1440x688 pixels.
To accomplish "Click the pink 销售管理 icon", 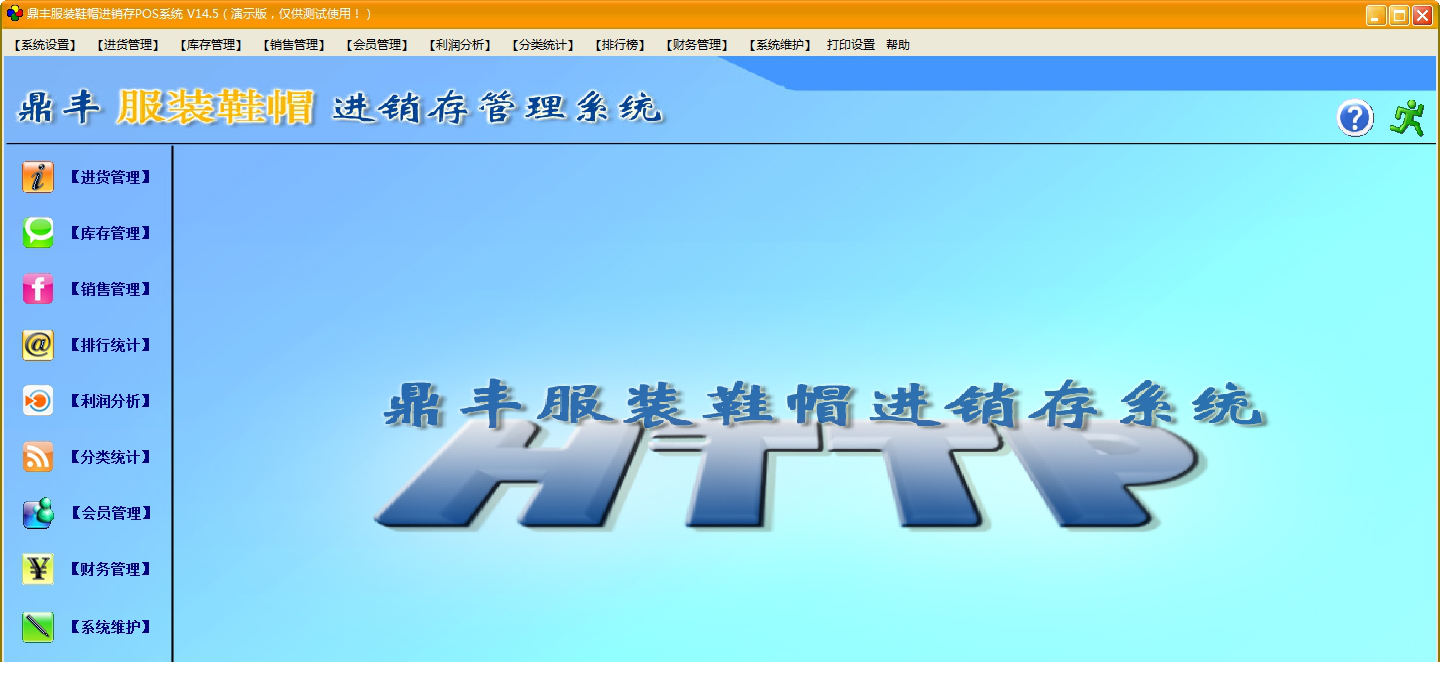I will [38, 289].
